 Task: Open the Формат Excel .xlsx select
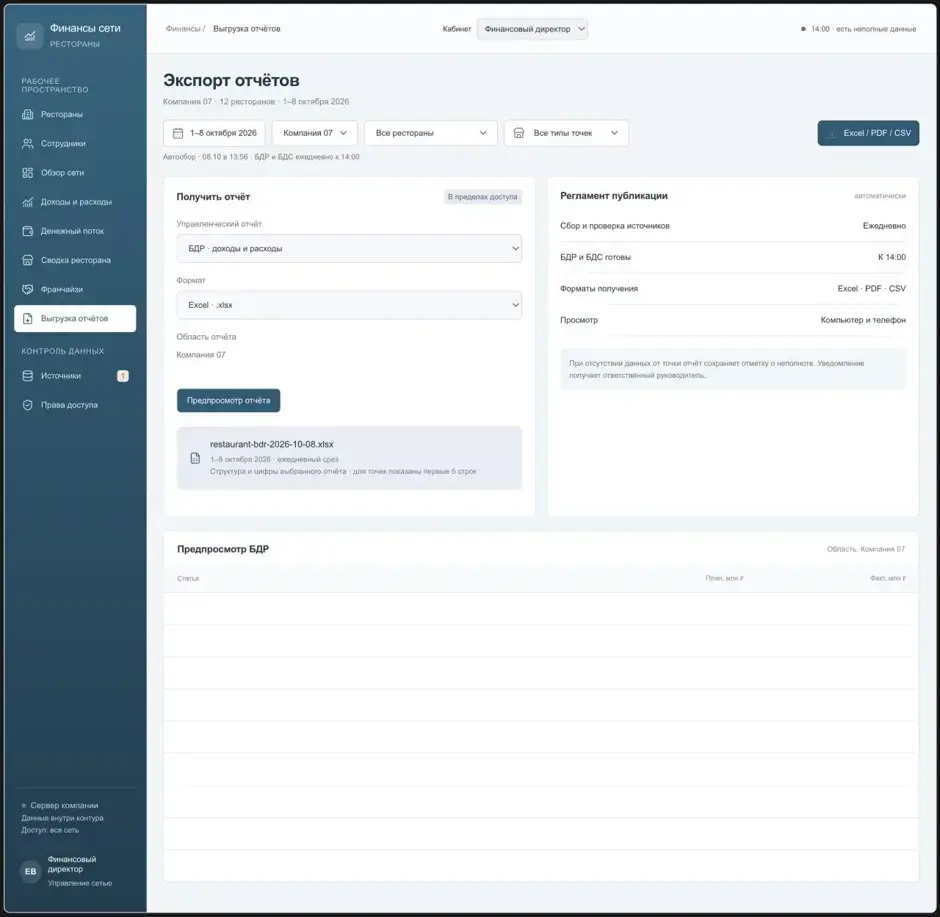pos(349,305)
